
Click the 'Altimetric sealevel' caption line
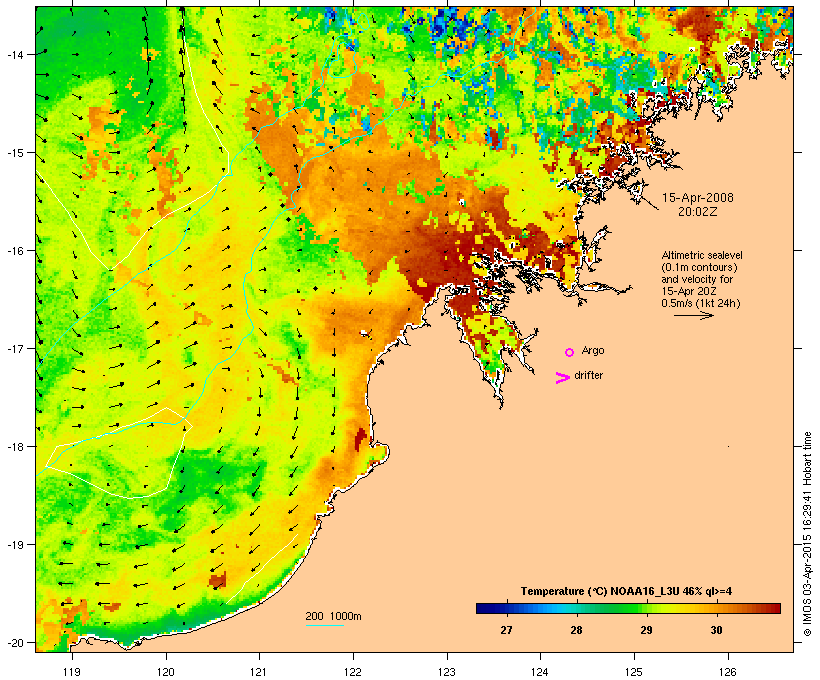[x=702, y=256]
